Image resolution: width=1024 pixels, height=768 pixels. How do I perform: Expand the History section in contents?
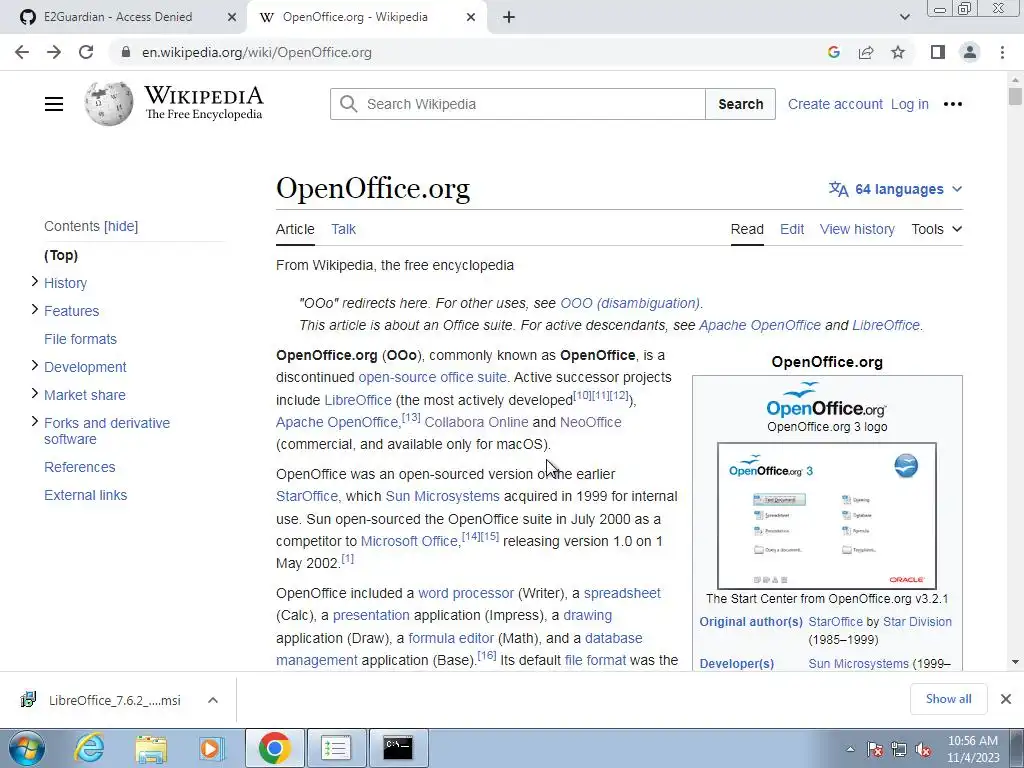(x=35, y=281)
